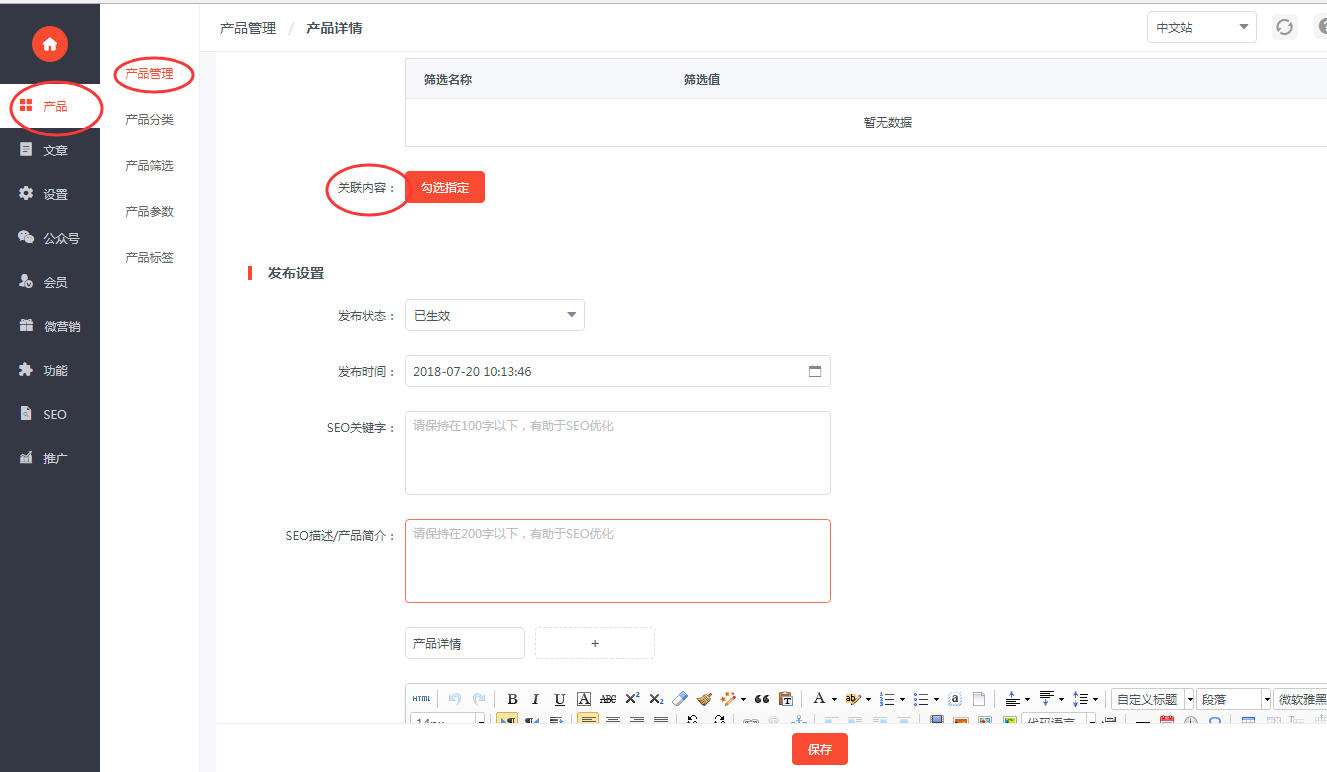Viewport: 1327px width, 772px height.
Task: Open the 发布状态 dropdown showing 已生效
Action: (494, 315)
